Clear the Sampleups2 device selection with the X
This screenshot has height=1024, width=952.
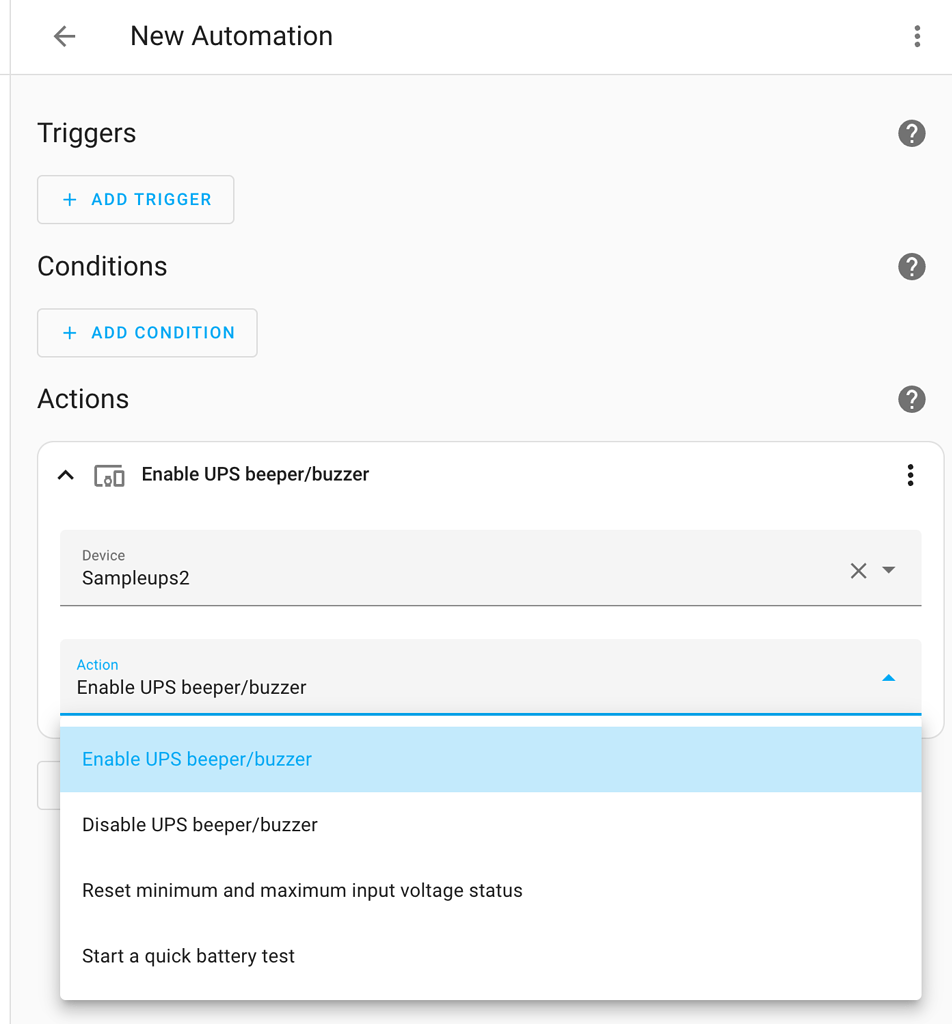tap(858, 570)
